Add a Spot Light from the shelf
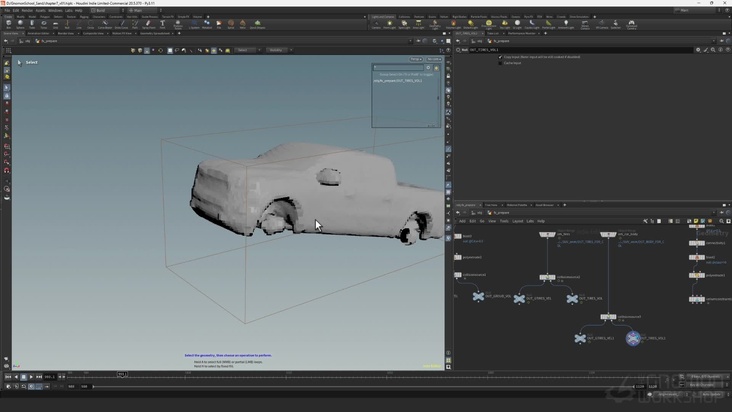Viewport: 732px width, 412px height. (404, 24)
